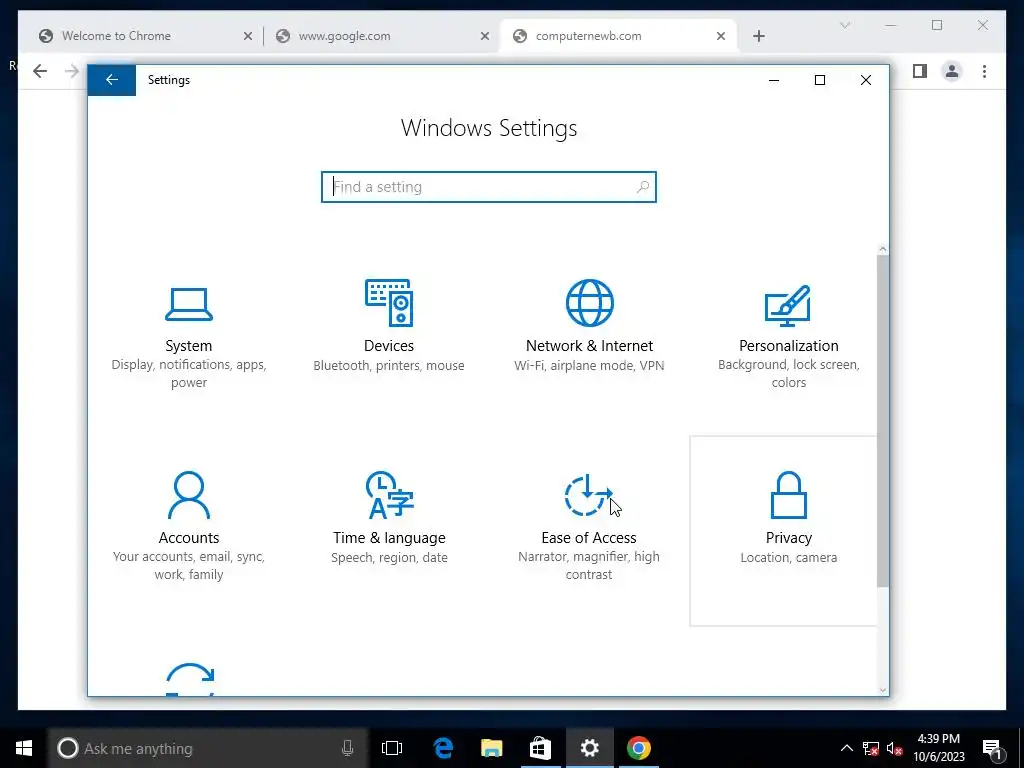Click the 'Wi-Fi, airplane mode, VPN' description
Screen dimensions: 1024x768
(x=589, y=366)
